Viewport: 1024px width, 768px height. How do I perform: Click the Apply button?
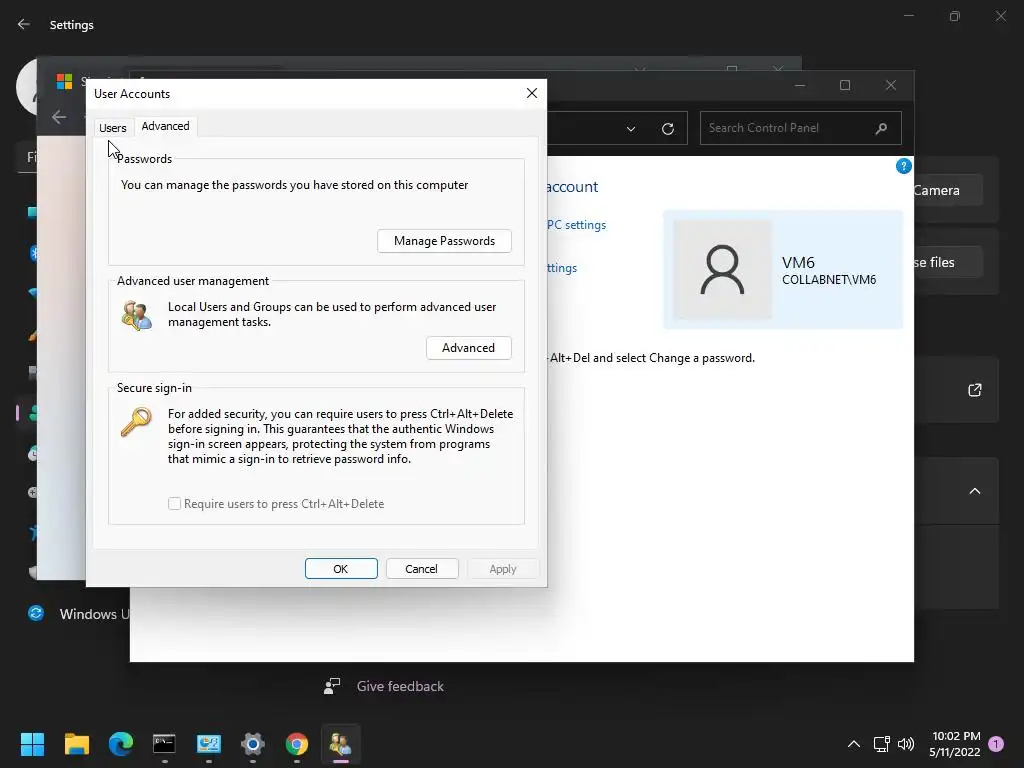click(503, 569)
